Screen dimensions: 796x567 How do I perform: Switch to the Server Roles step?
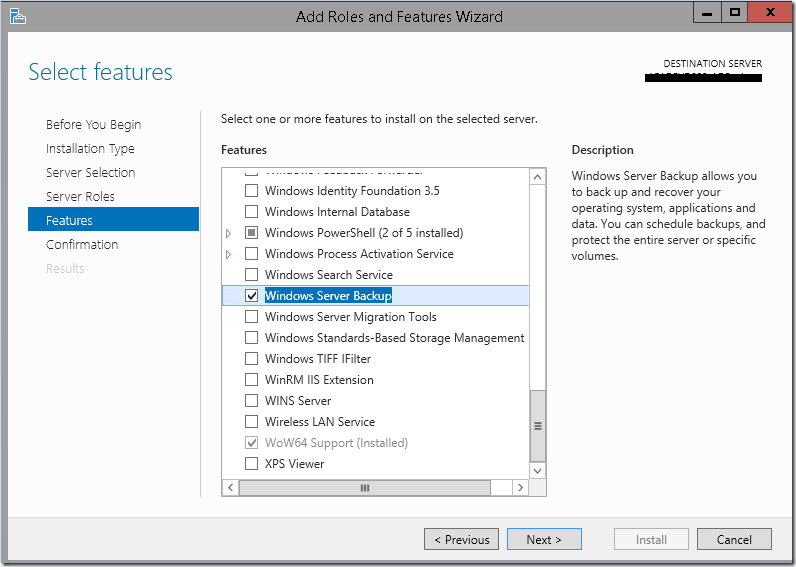(80, 196)
